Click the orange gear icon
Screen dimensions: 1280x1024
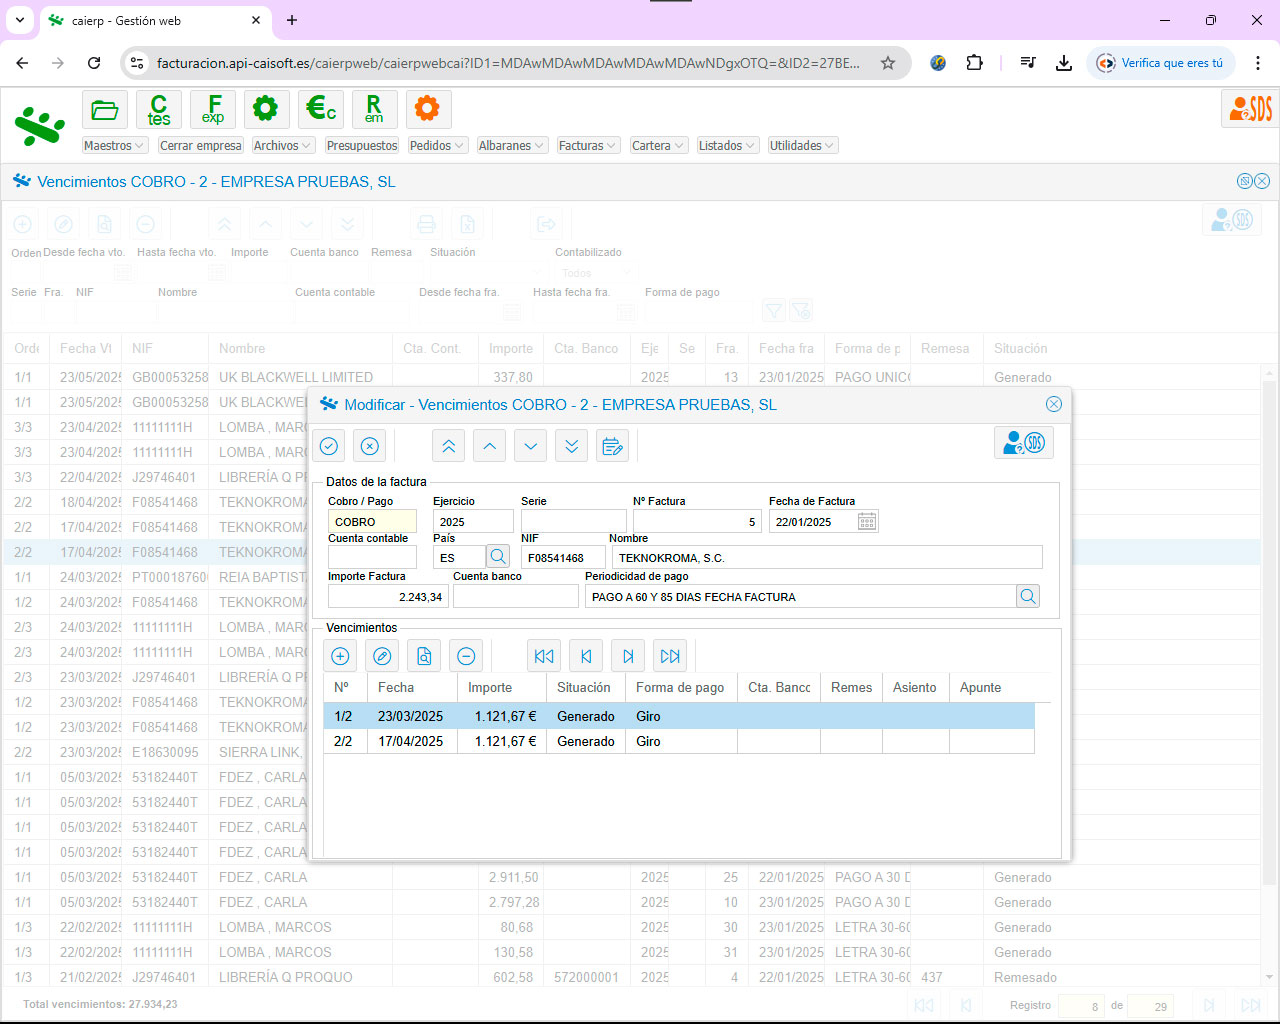(x=428, y=109)
